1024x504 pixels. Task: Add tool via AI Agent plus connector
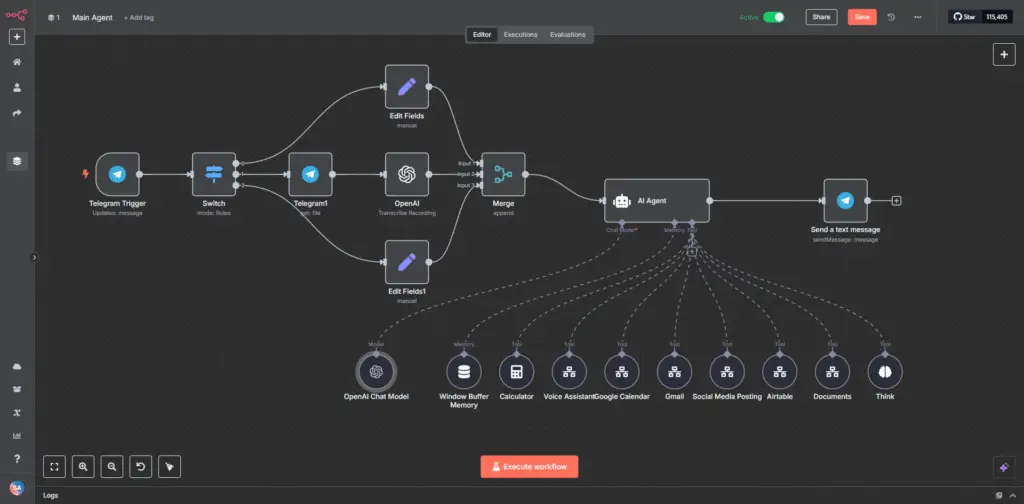pyautogui.click(x=692, y=251)
